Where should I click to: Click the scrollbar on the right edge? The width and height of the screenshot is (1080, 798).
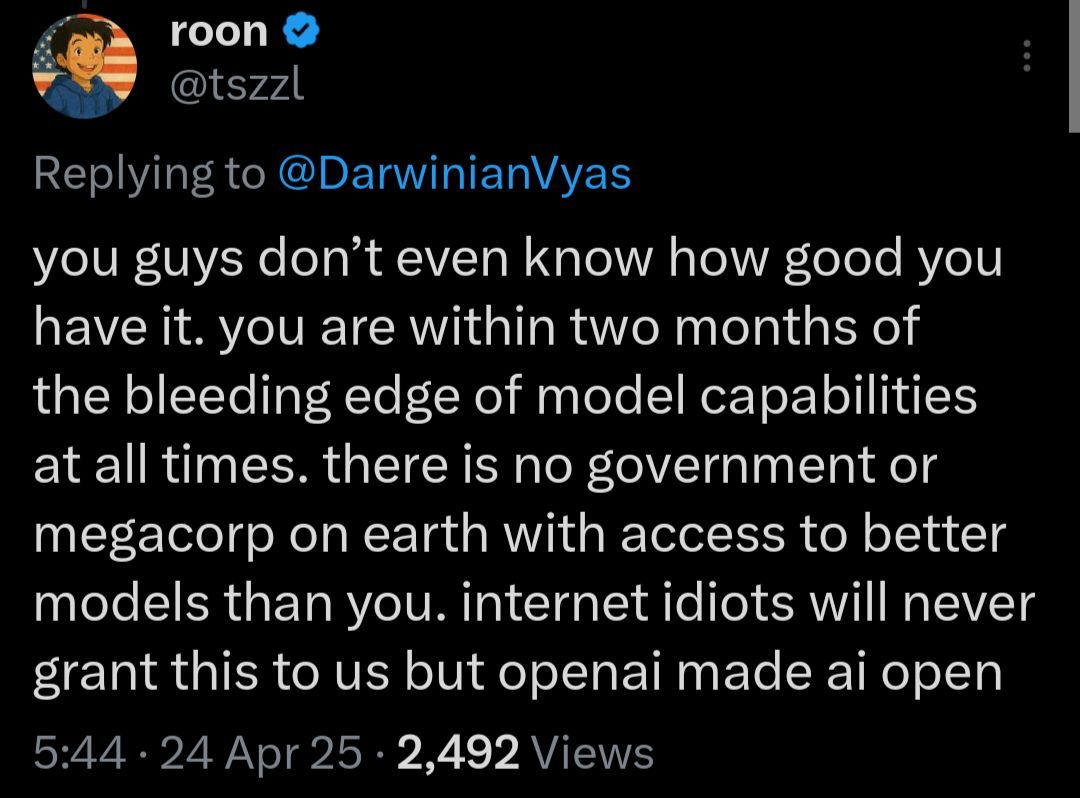point(1071,60)
